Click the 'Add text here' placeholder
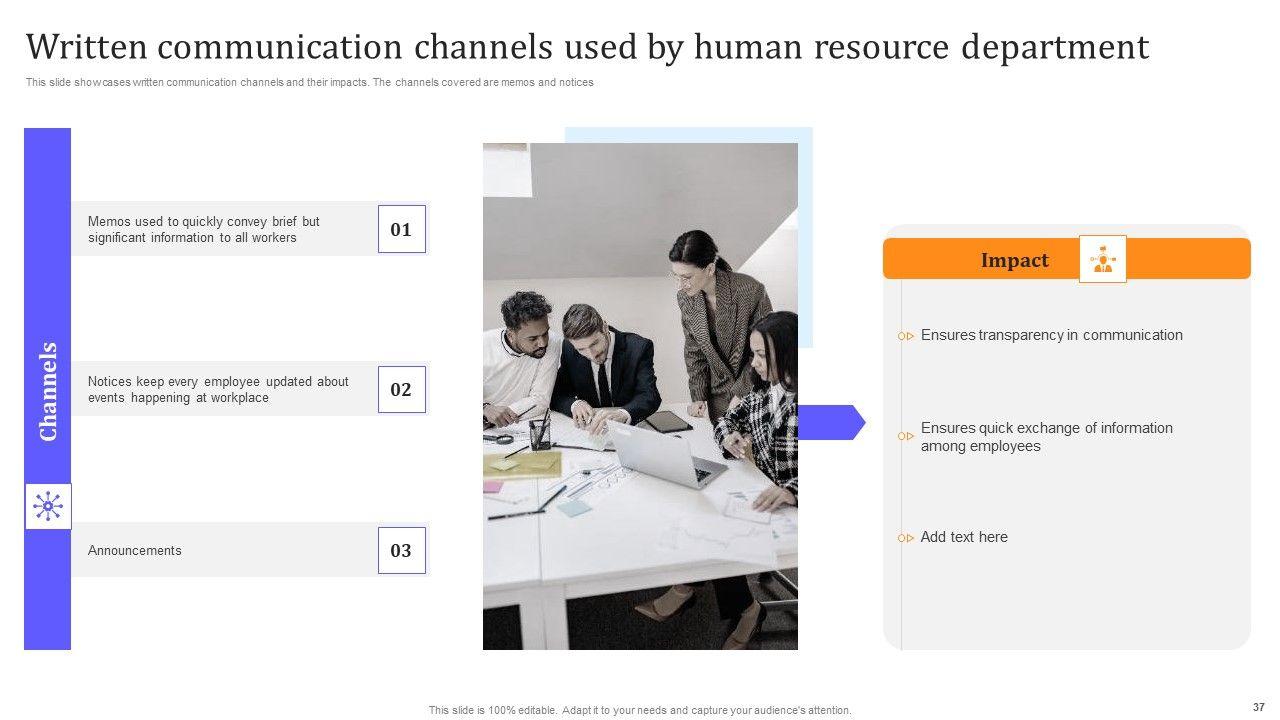 pyautogui.click(x=964, y=537)
